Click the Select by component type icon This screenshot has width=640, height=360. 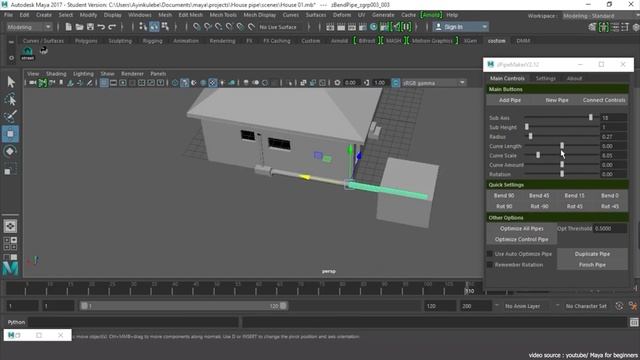coord(165,27)
